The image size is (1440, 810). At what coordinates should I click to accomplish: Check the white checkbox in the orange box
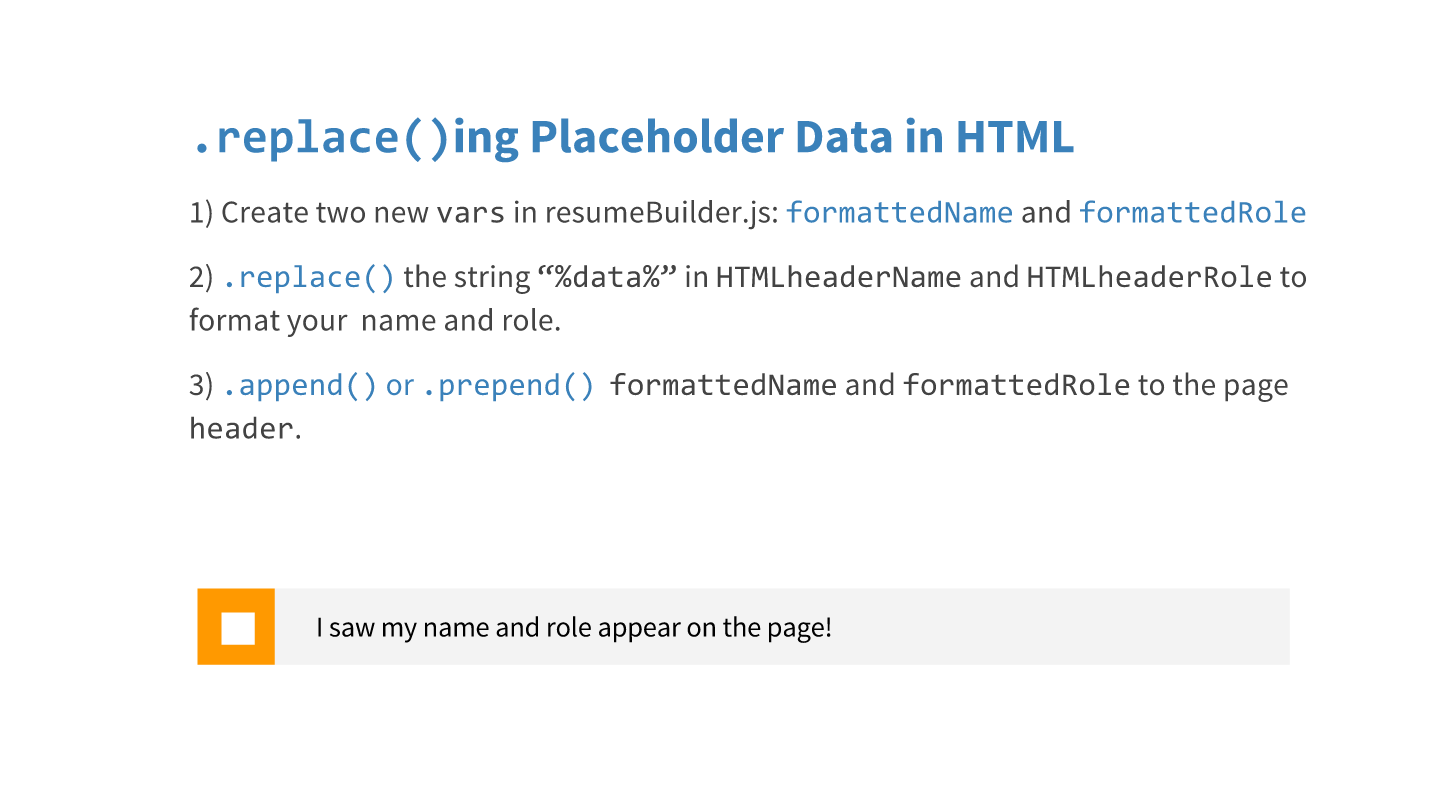238,628
